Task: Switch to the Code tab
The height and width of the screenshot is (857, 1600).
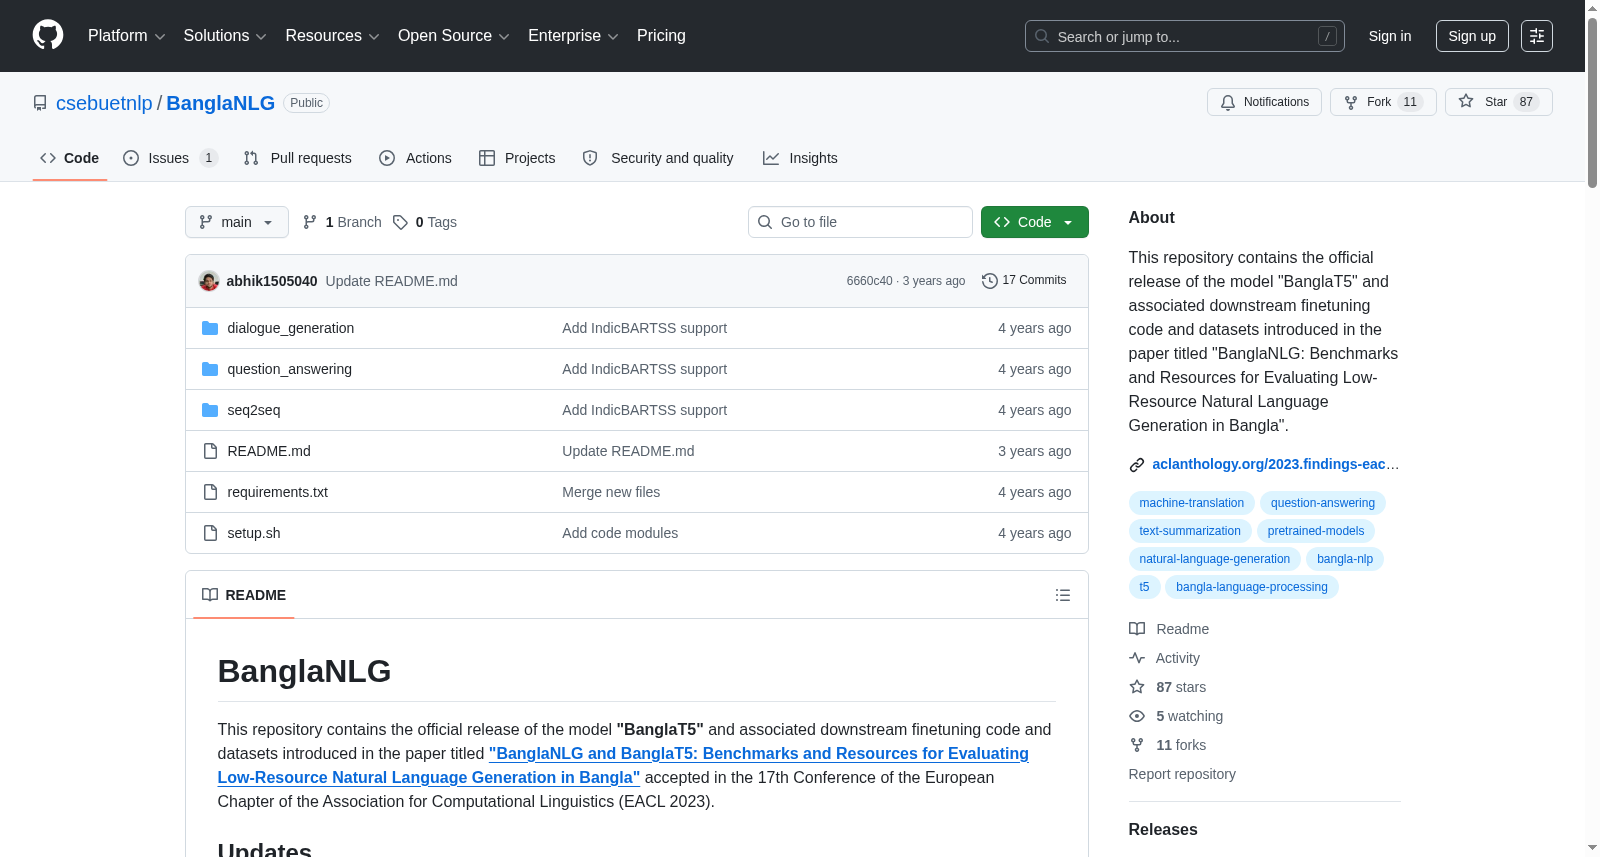Action: pyautogui.click(x=70, y=158)
